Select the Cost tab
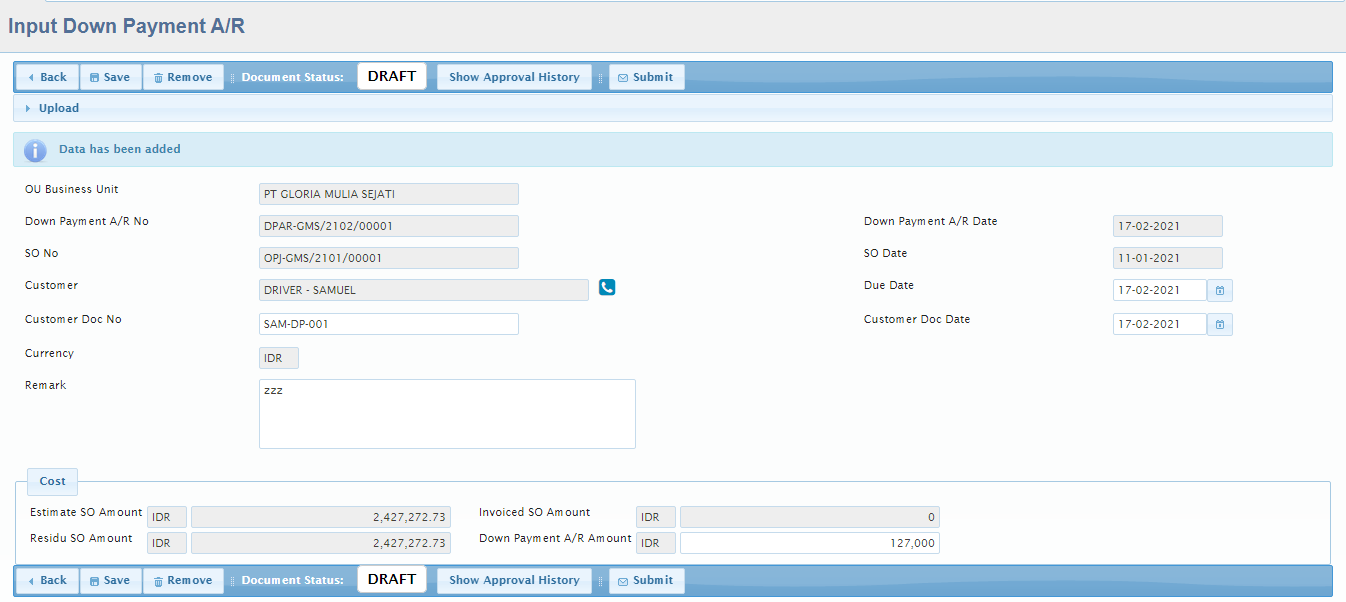Image resolution: width=1346 pixels, height=602 pixels. (52, 481)
